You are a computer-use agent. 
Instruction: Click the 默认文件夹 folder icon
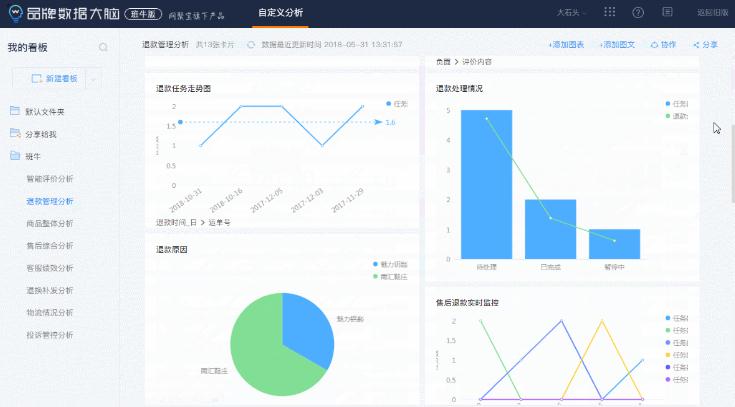click(x=15, y=111)
